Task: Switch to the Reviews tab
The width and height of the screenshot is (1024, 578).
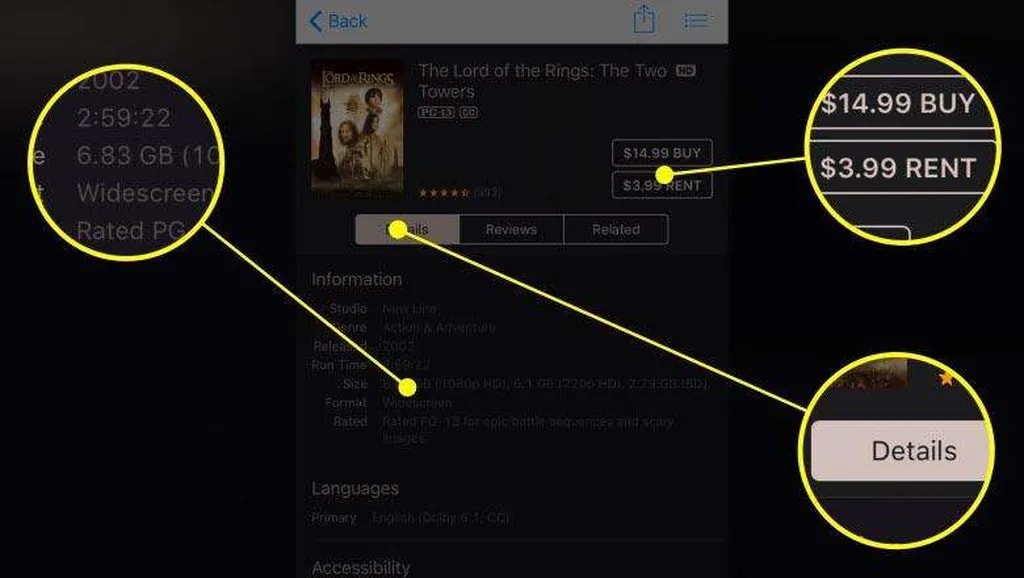Action: [511, 229]
